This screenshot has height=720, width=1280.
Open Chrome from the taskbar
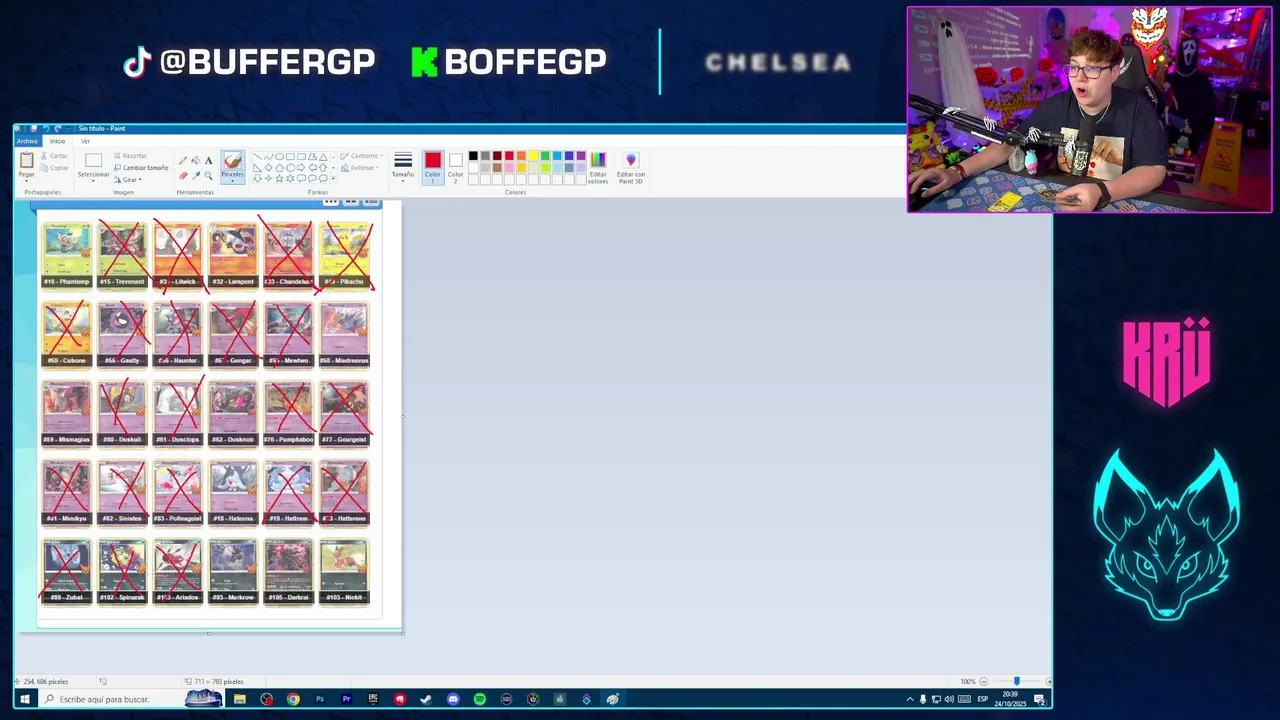pyautogui.click(x=293, y=699)
